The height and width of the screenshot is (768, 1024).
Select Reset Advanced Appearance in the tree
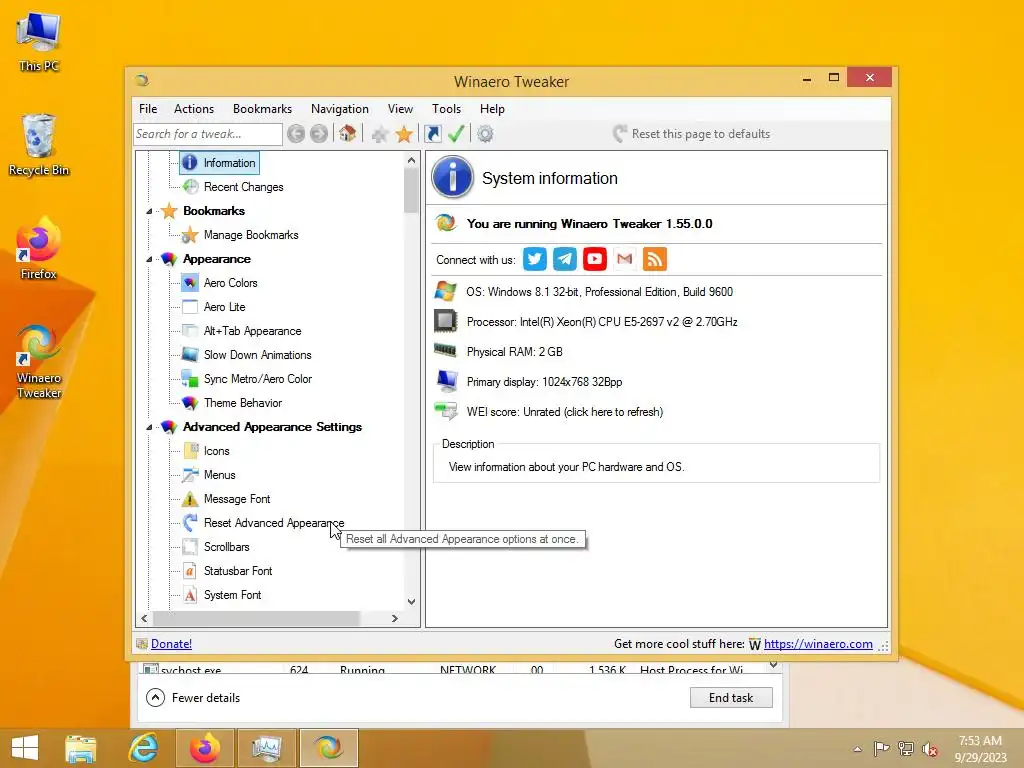[274, 523]
